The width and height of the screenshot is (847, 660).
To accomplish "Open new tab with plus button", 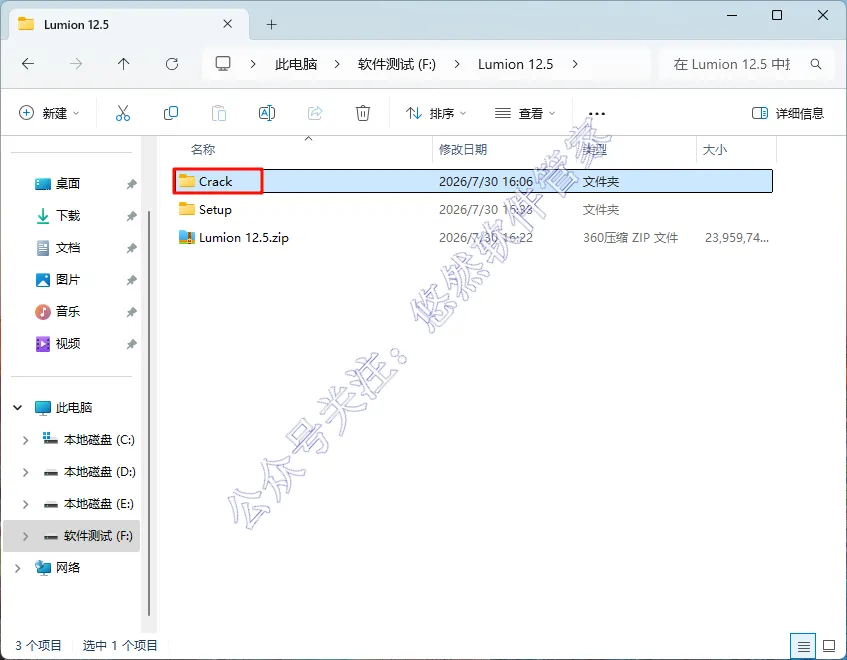I will [272, 24].
